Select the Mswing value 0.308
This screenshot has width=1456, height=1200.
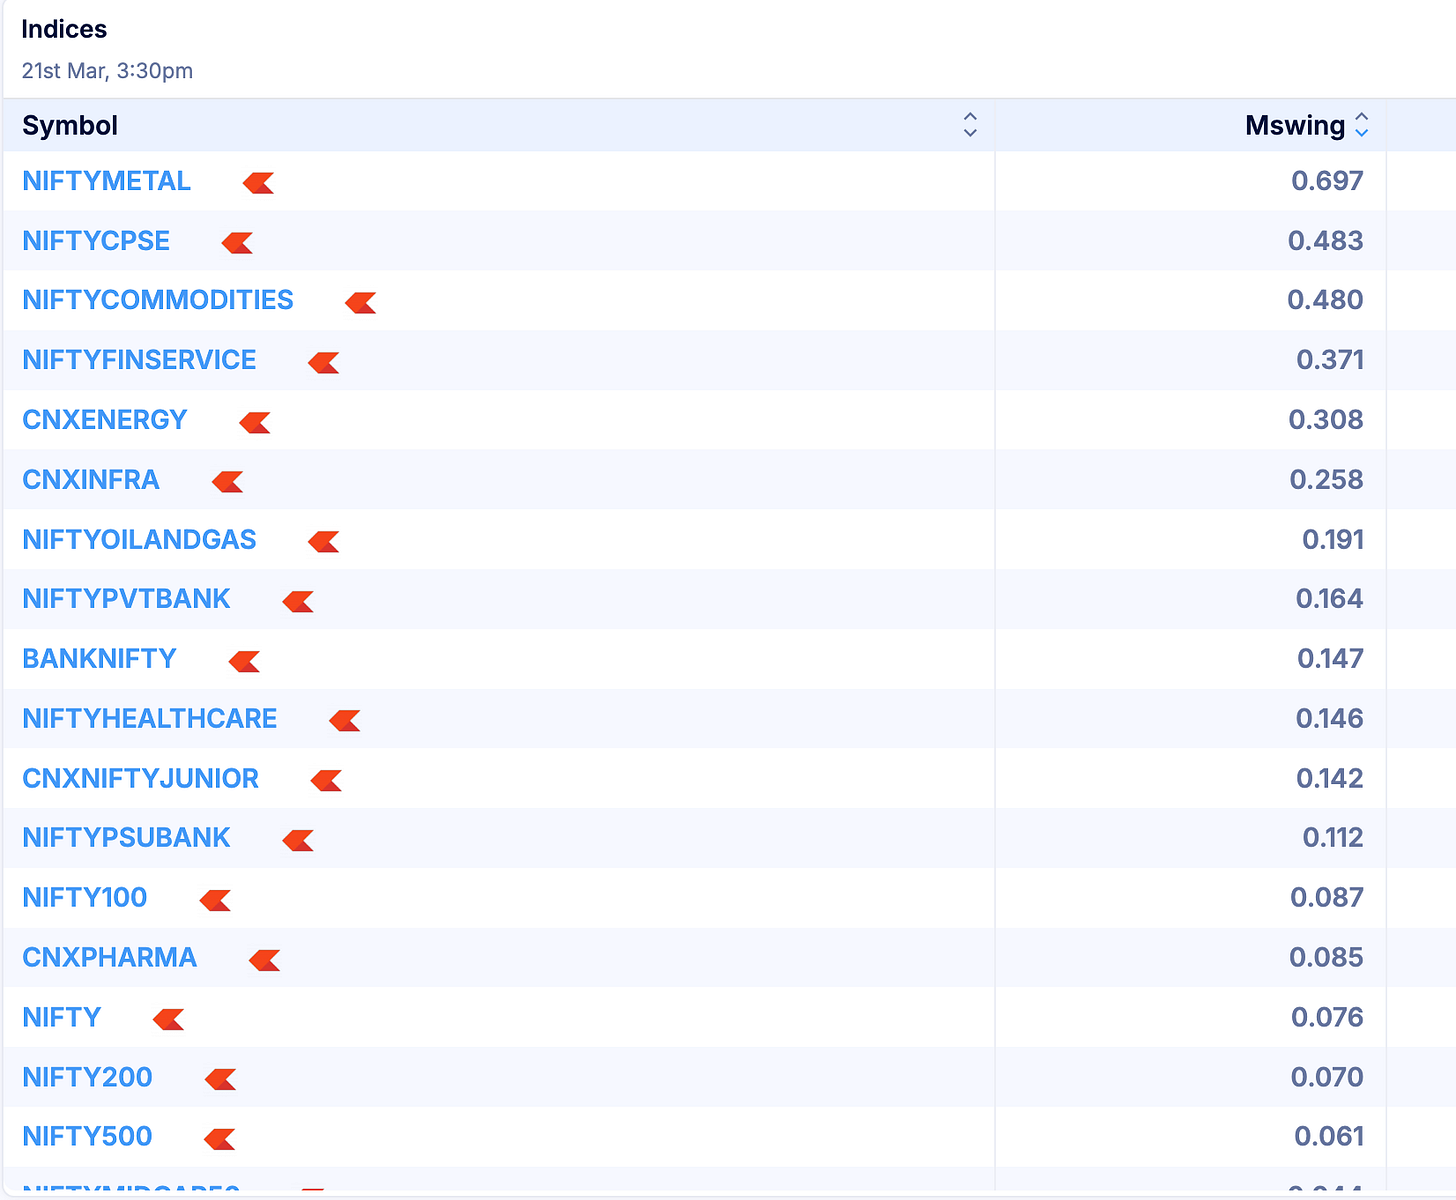click(x=1326, y=420)
